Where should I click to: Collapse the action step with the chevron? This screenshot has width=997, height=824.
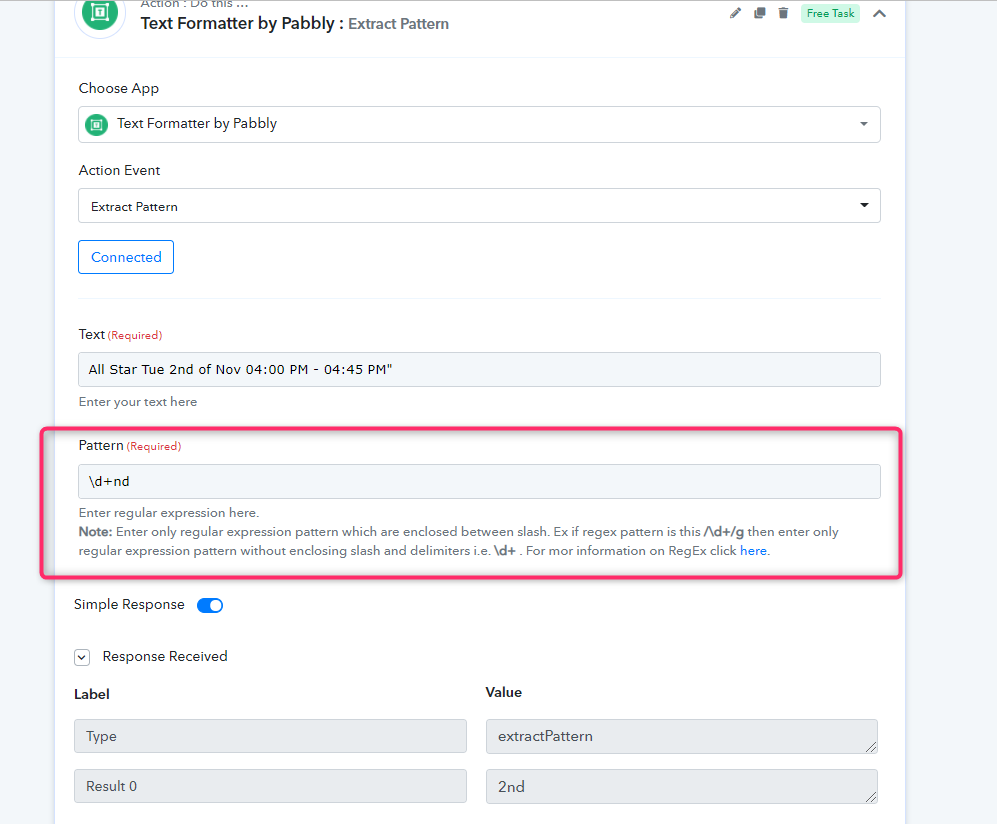click(879, 14)
